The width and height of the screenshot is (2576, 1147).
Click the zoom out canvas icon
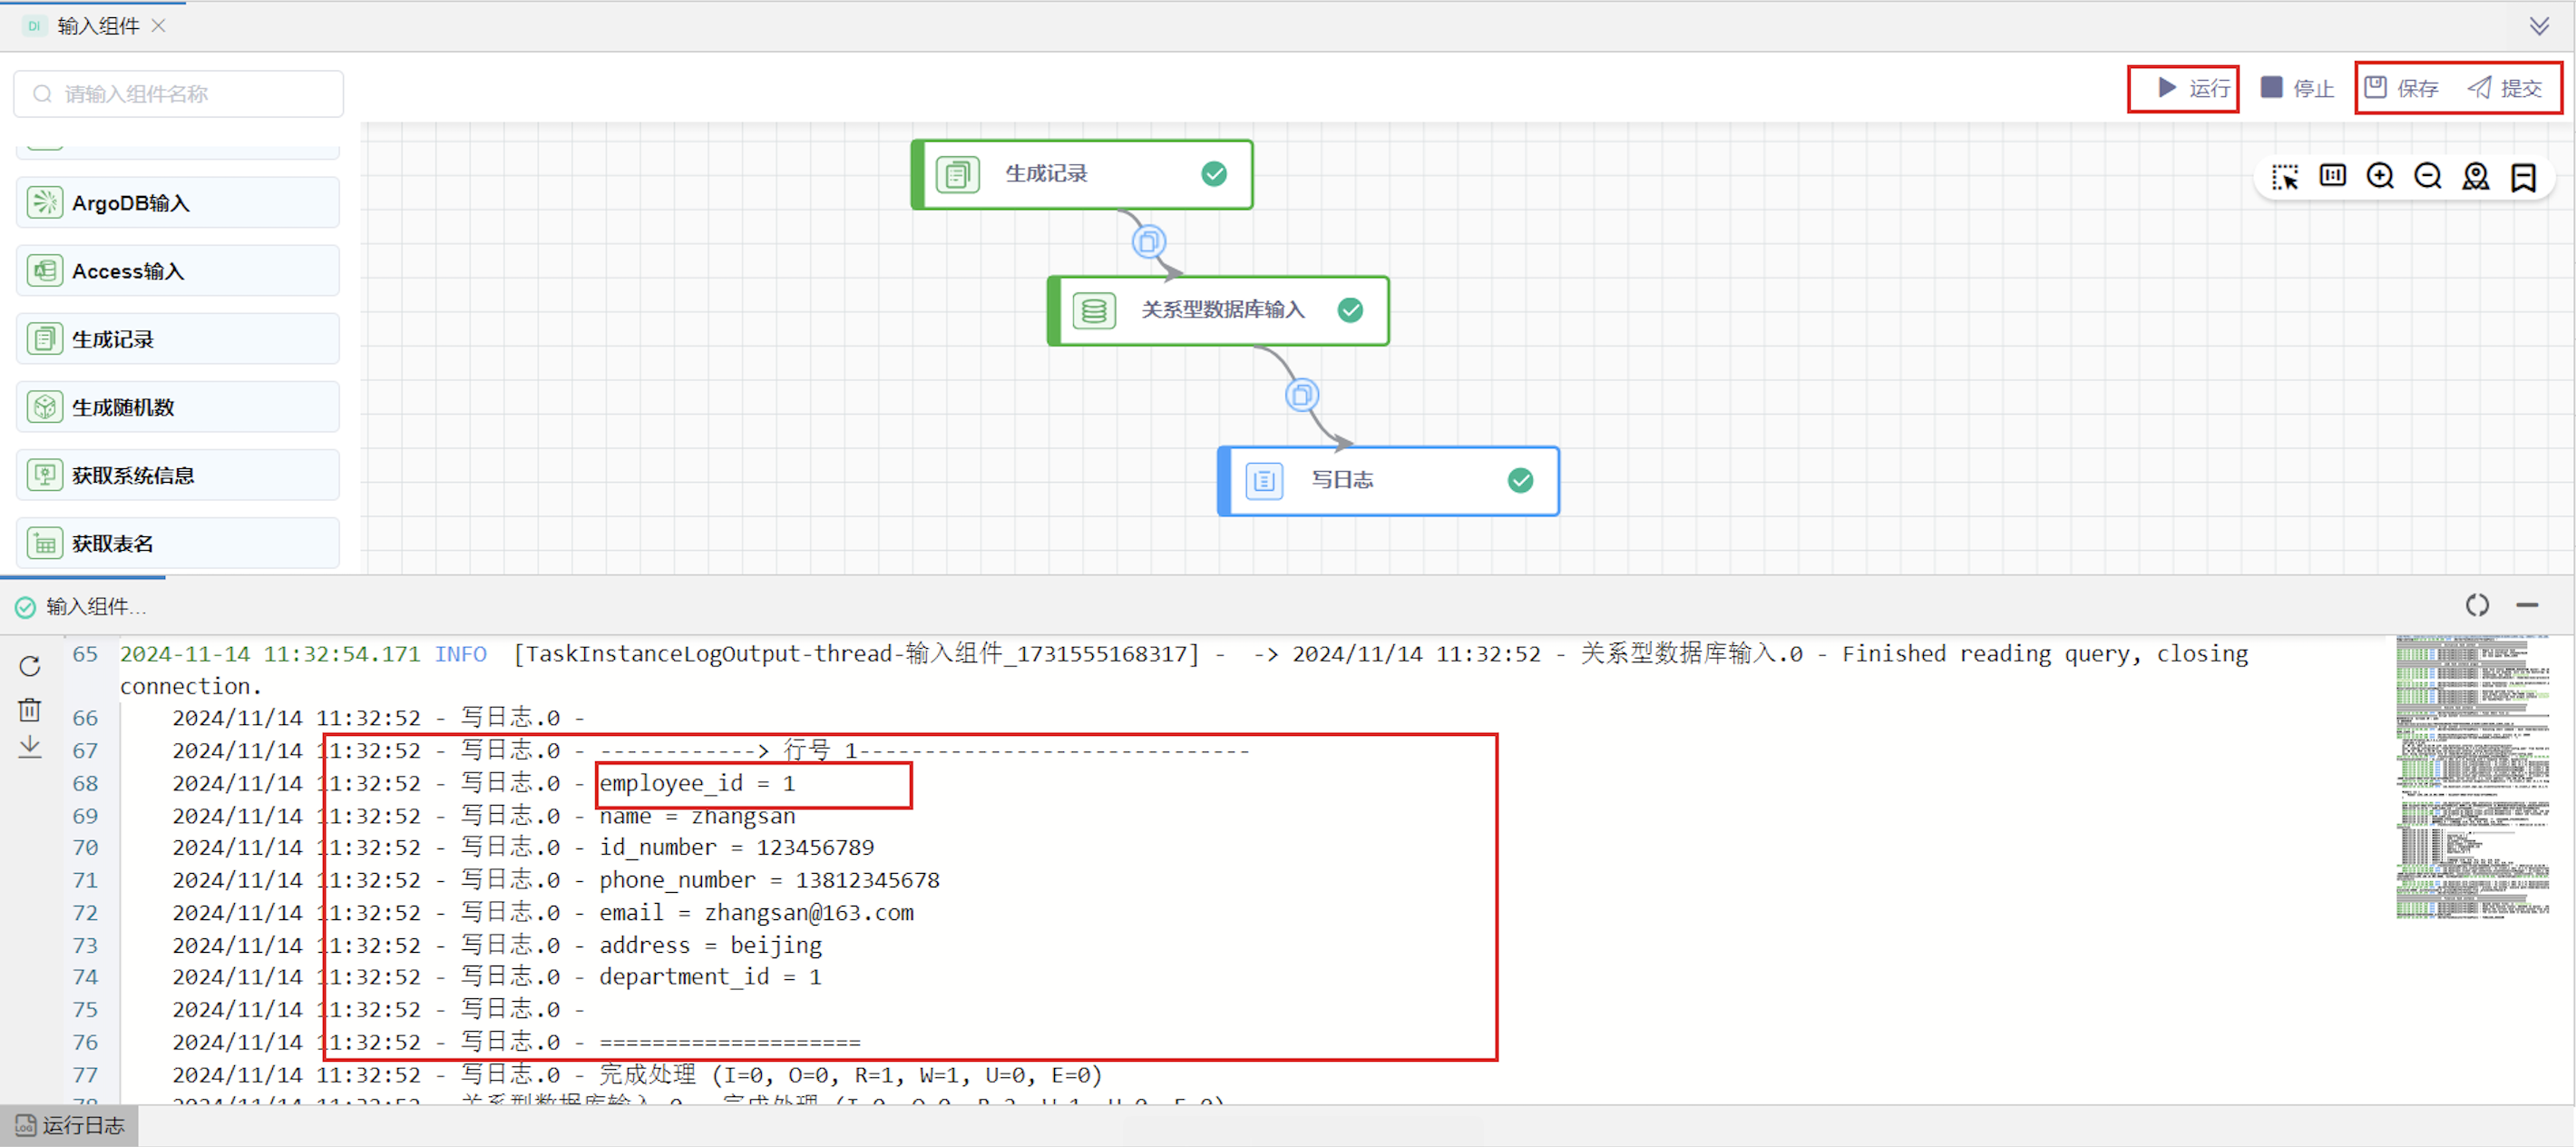coord(2428,177)
